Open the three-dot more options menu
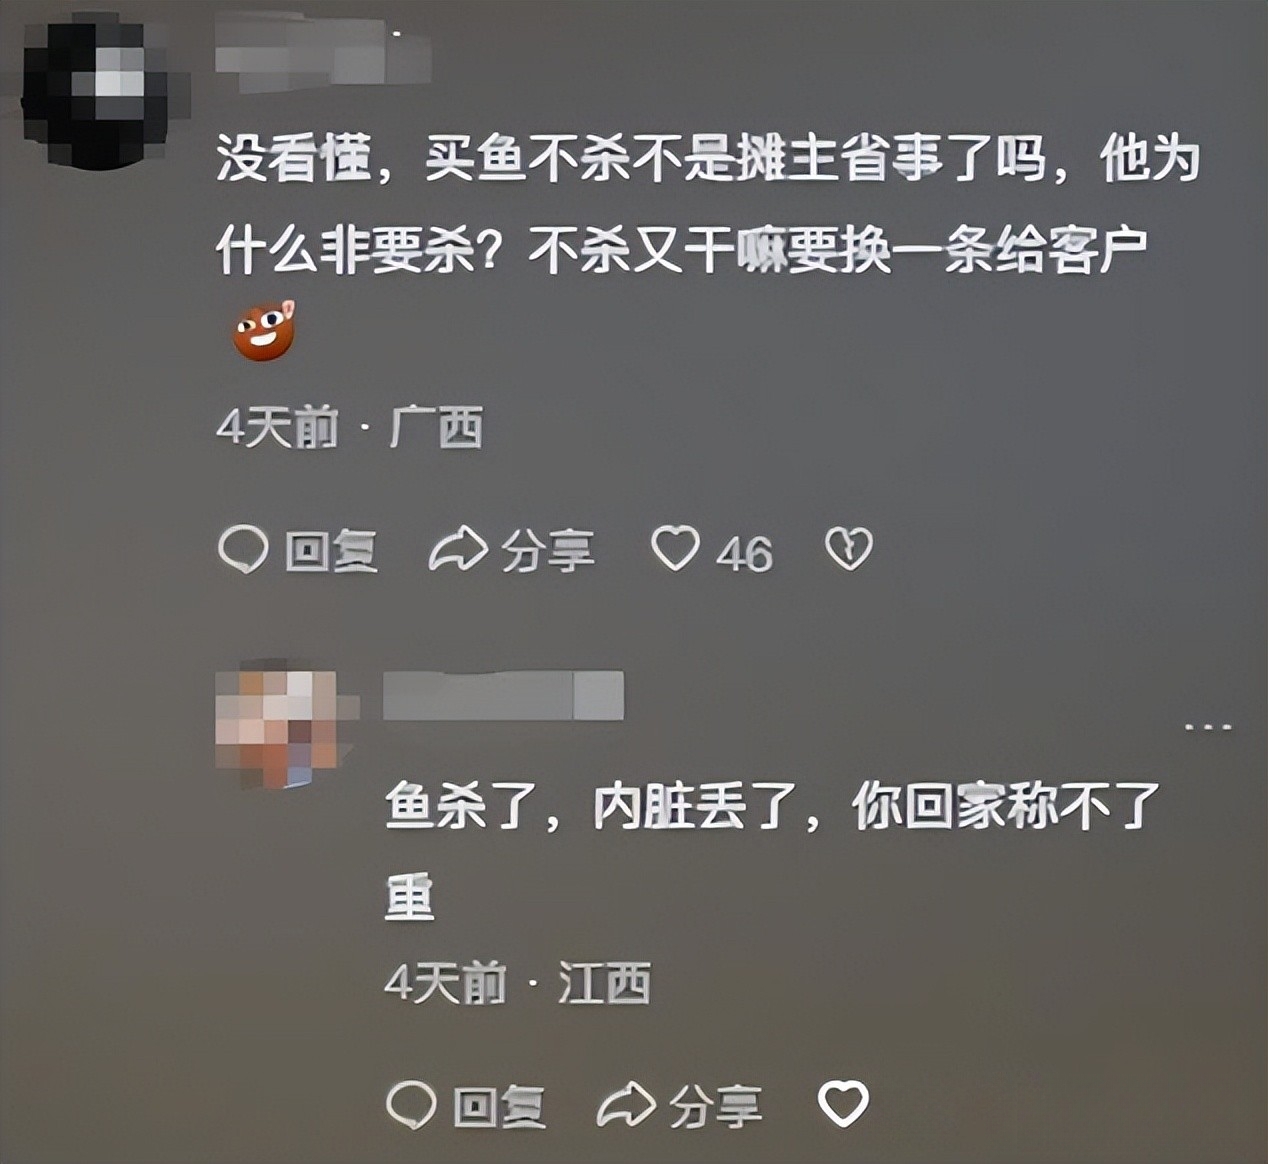 1208,726
